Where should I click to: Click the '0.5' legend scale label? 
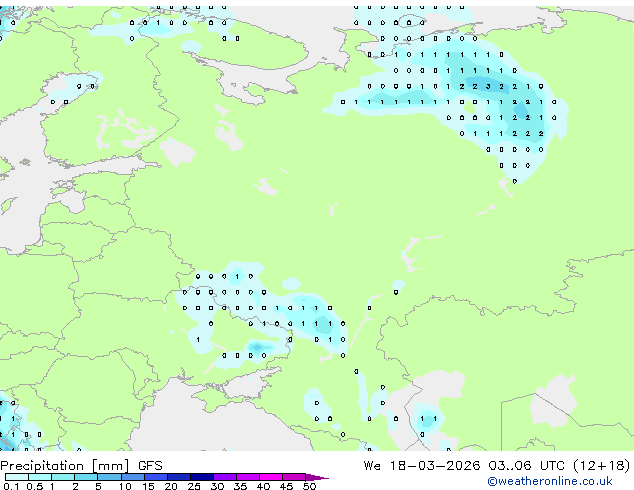tap(35, 486)
